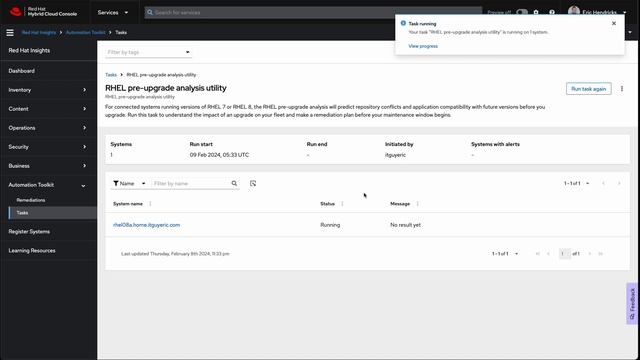This screenshot has height=360, width=640.
Task: Toggle the Preview off switch
Action: coord(522,12)
